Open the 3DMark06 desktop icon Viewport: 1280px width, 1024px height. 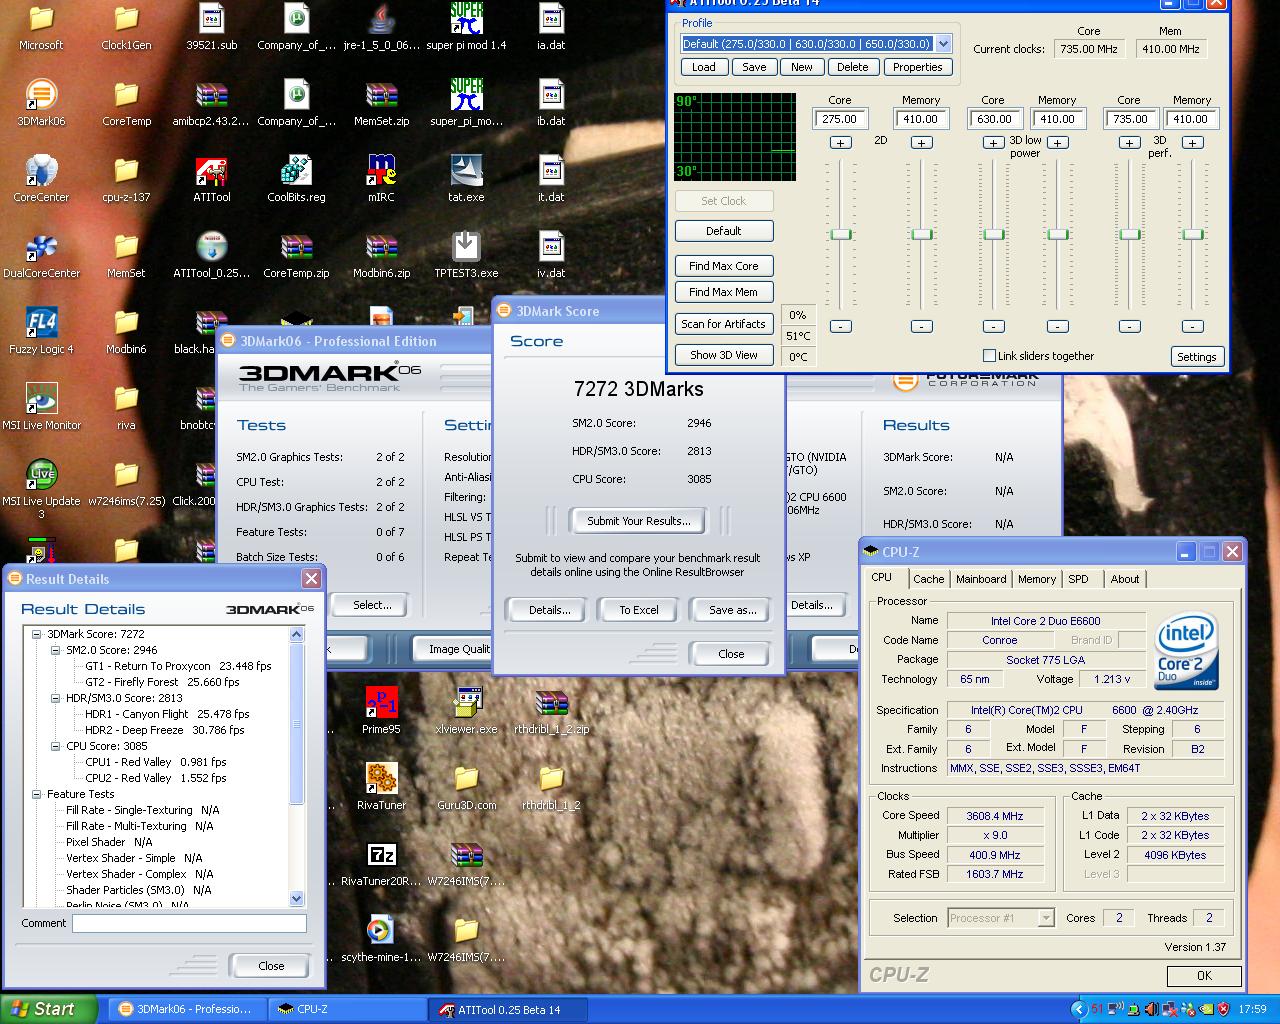point(41,96)
